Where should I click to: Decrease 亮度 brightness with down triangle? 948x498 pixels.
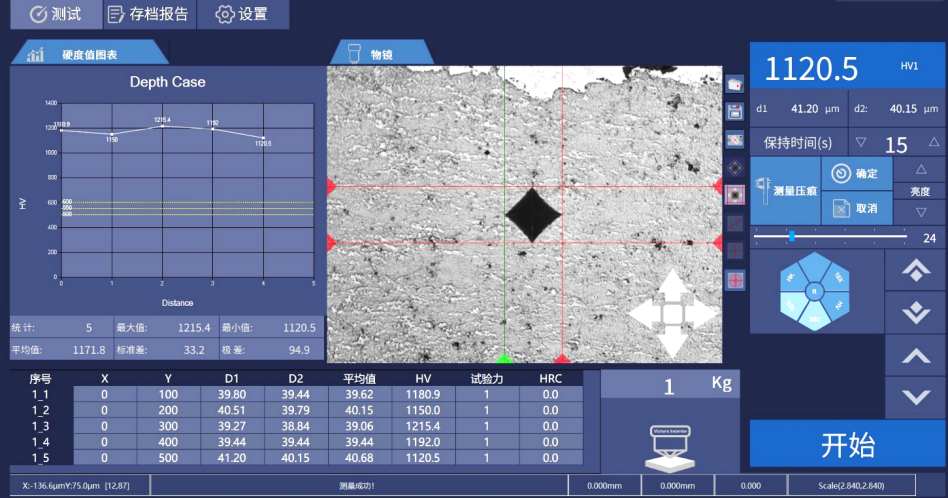coord(921,212)
